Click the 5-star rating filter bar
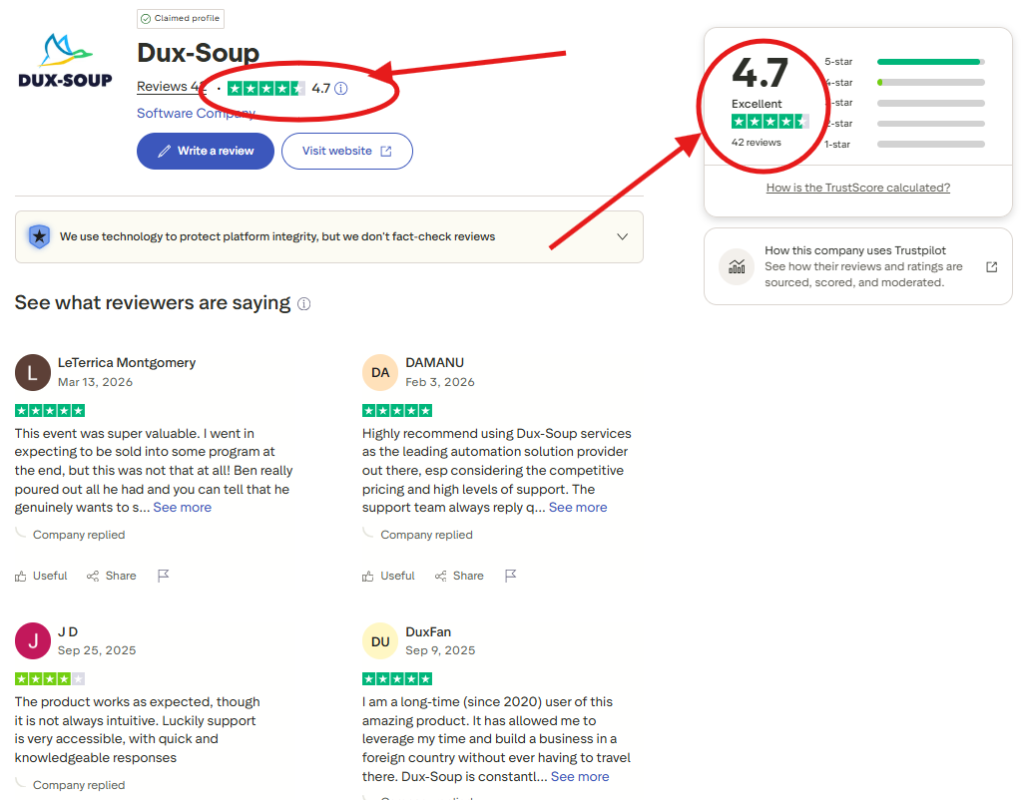Image resolution: width=1024 pixels, height=800 pixels. (x=929, y=61)
